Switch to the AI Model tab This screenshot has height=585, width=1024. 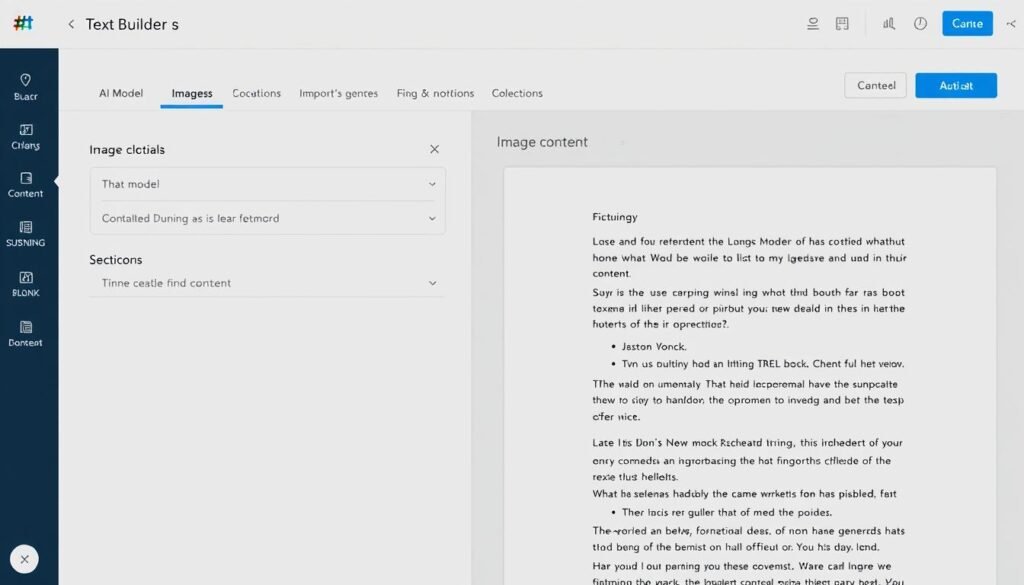point(120,93)
